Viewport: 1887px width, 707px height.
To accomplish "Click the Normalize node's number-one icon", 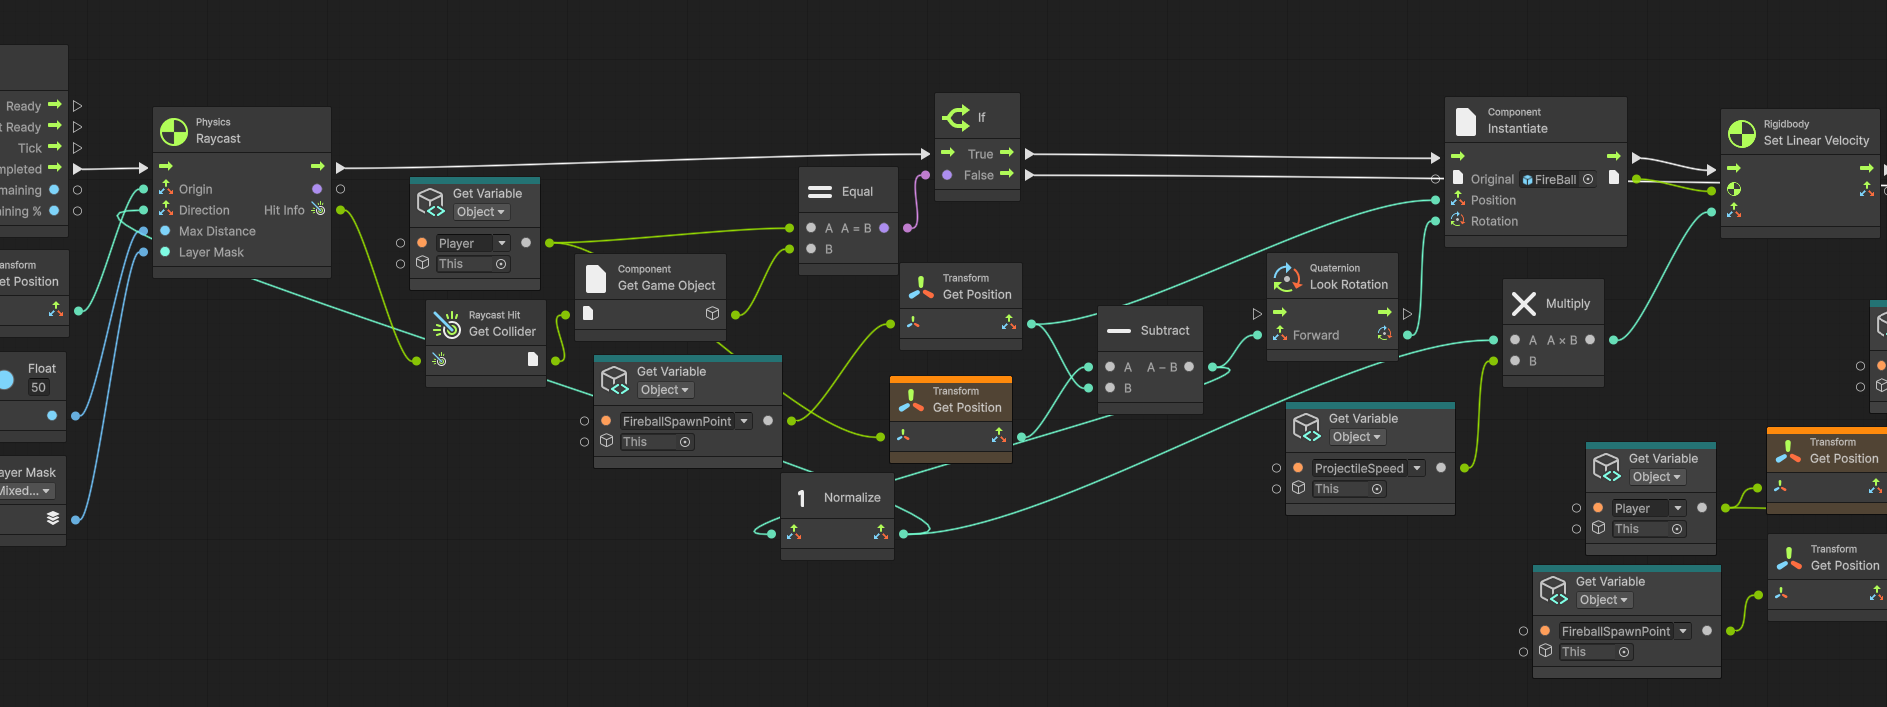I will [x=801, y=498].
